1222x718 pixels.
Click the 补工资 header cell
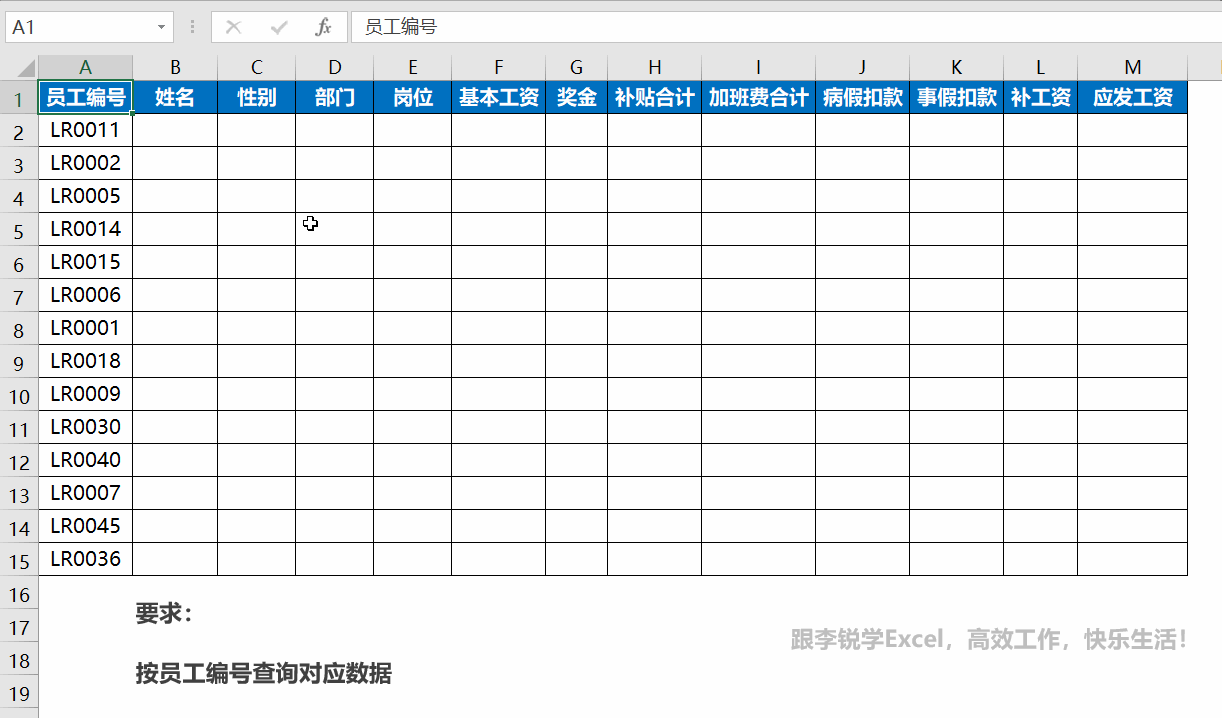pos(1041,97)
